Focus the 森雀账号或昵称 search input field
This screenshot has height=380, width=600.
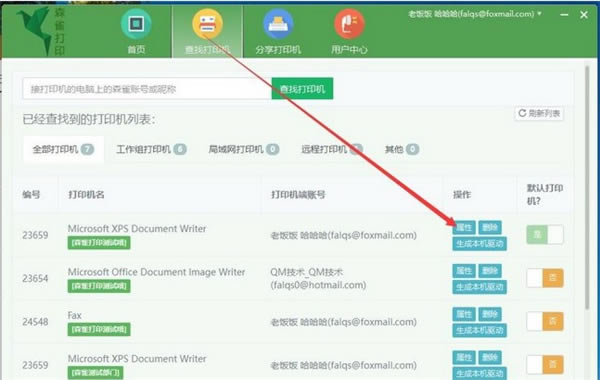[x=147, y=89]
